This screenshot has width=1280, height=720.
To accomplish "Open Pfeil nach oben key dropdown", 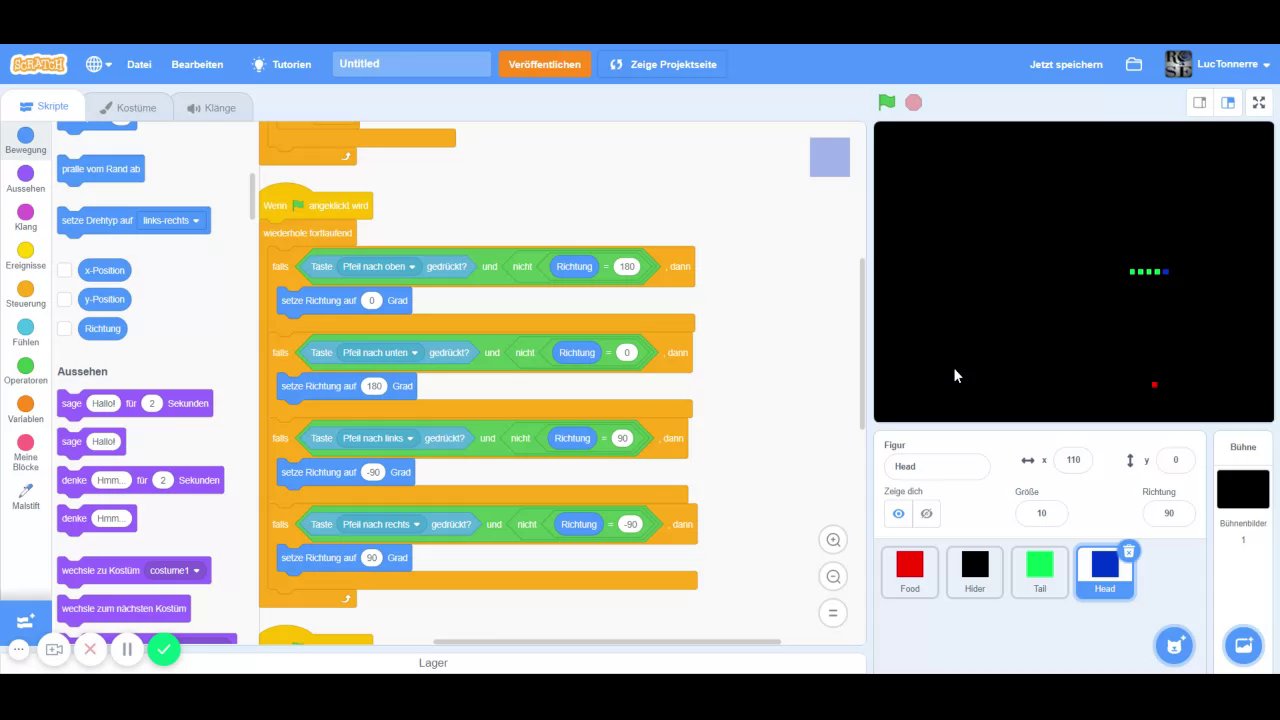I will pyautogui.click(x=379, y=267).
